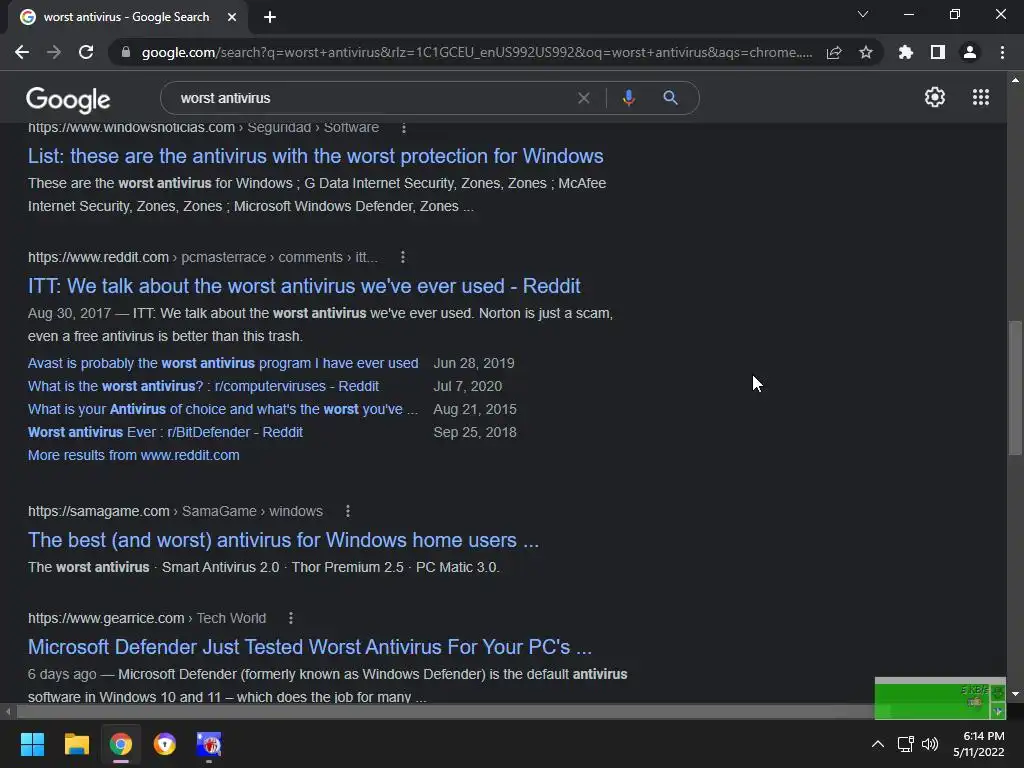Image resolution: width=1024 pixels, height=768 pixels.
Task: Open File Explorer from taskbar
Action: click(76, 744)
